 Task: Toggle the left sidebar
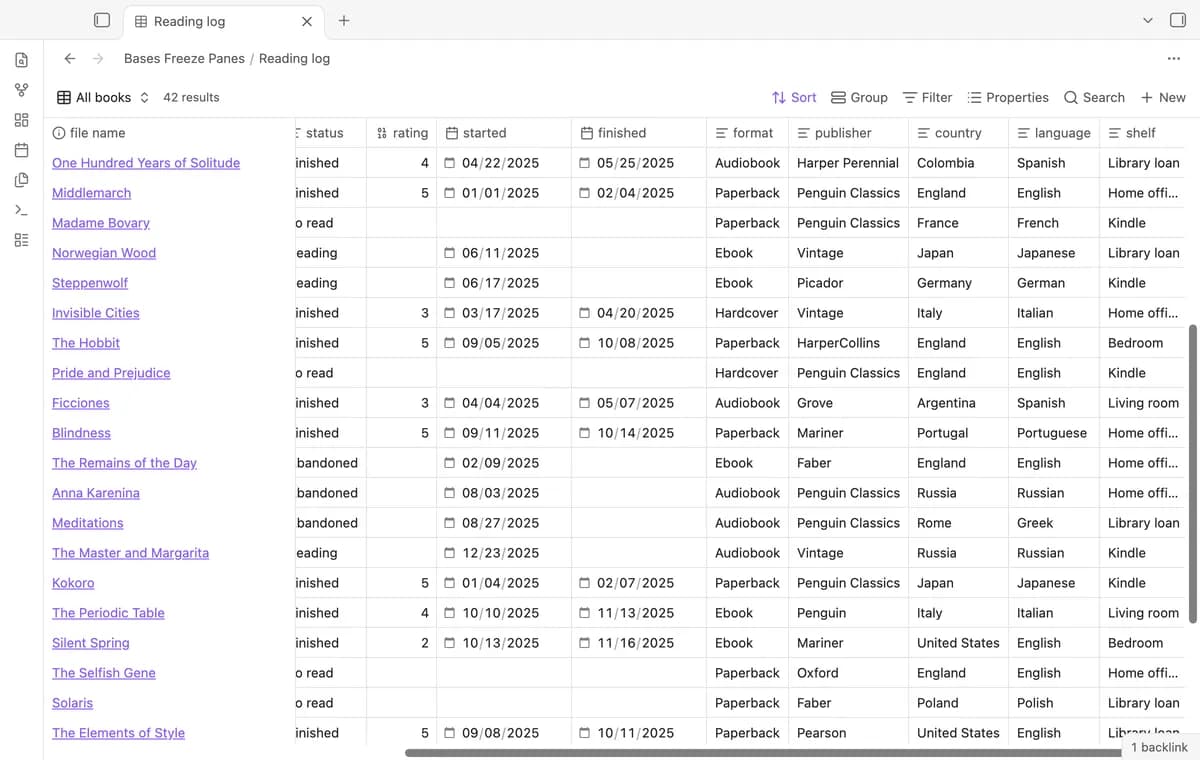tap(101, 20)
